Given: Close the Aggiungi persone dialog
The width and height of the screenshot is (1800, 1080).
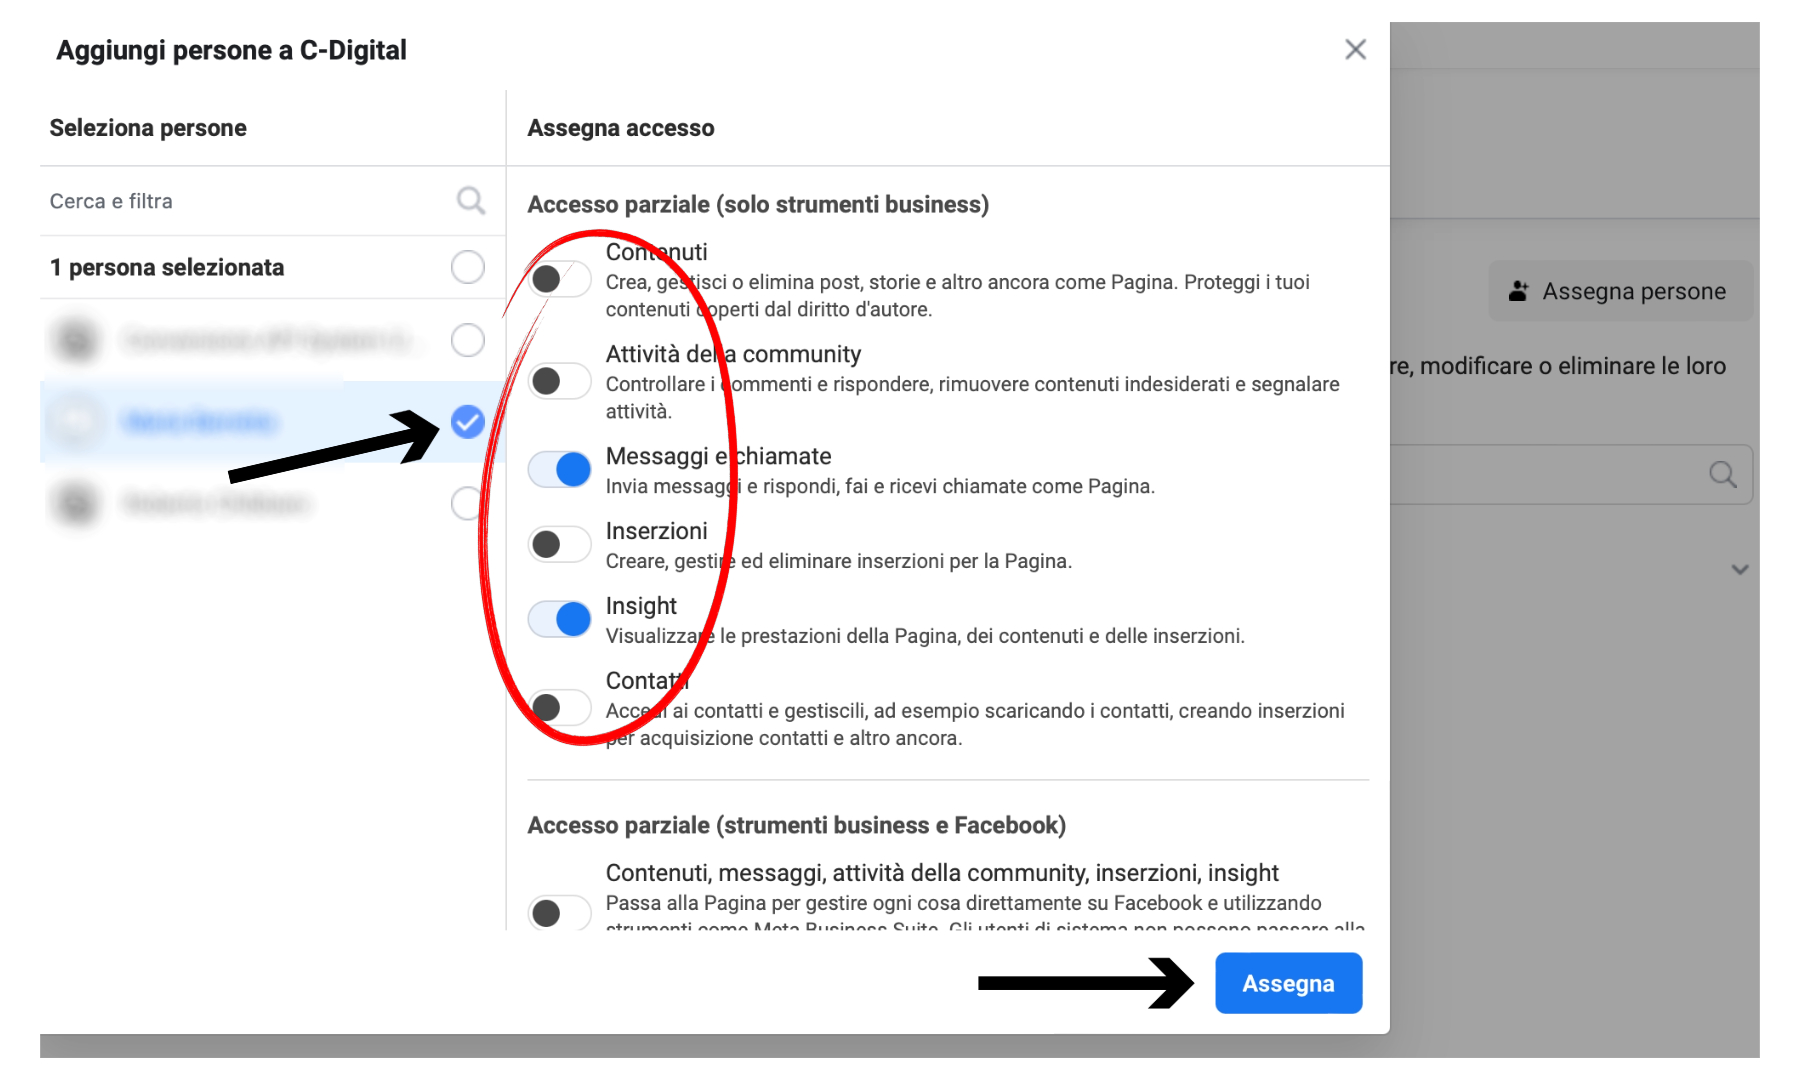Looking at the screenshot, I should [x=1355, y=50].
